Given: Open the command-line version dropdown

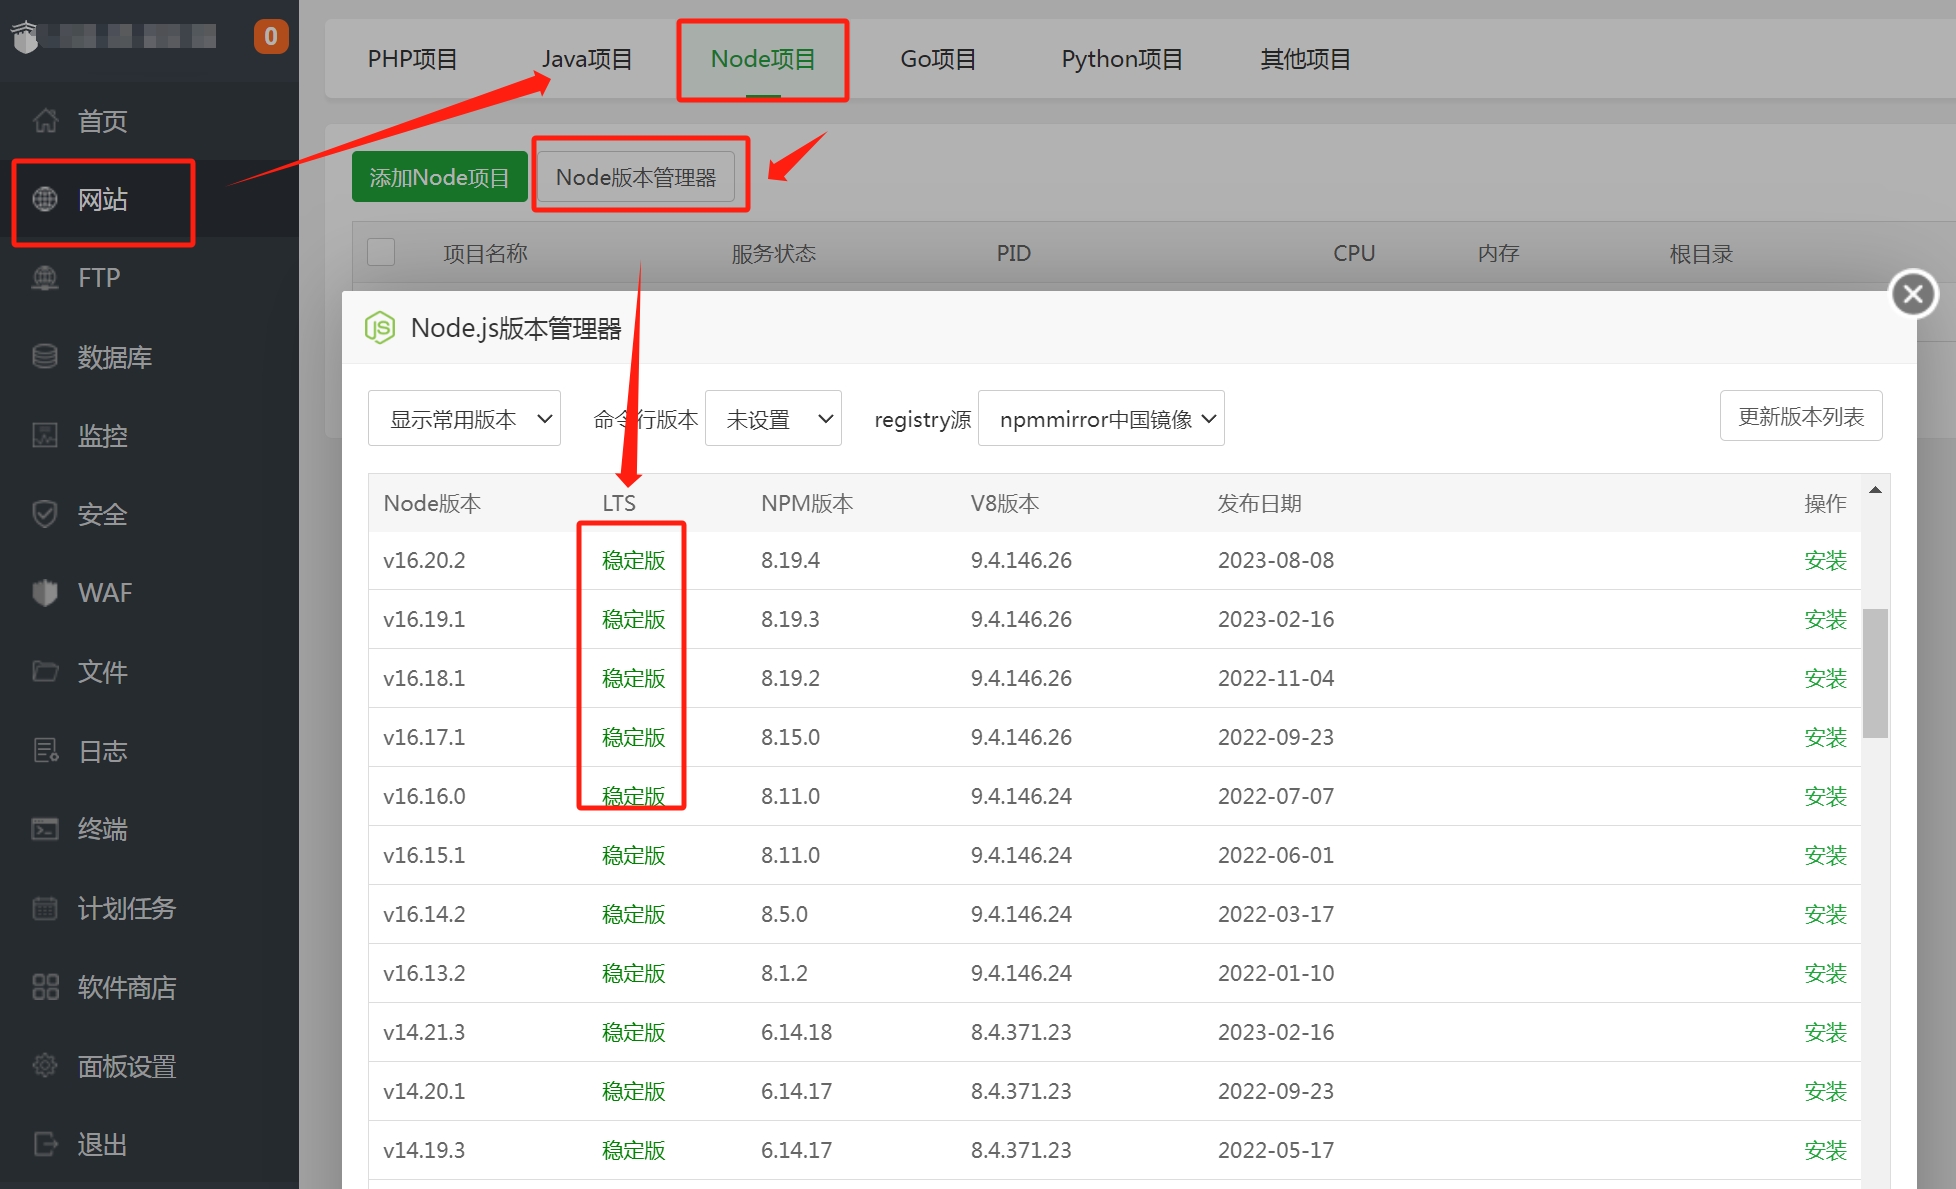Looking at the screenshot, I should [x=773, y=419].
